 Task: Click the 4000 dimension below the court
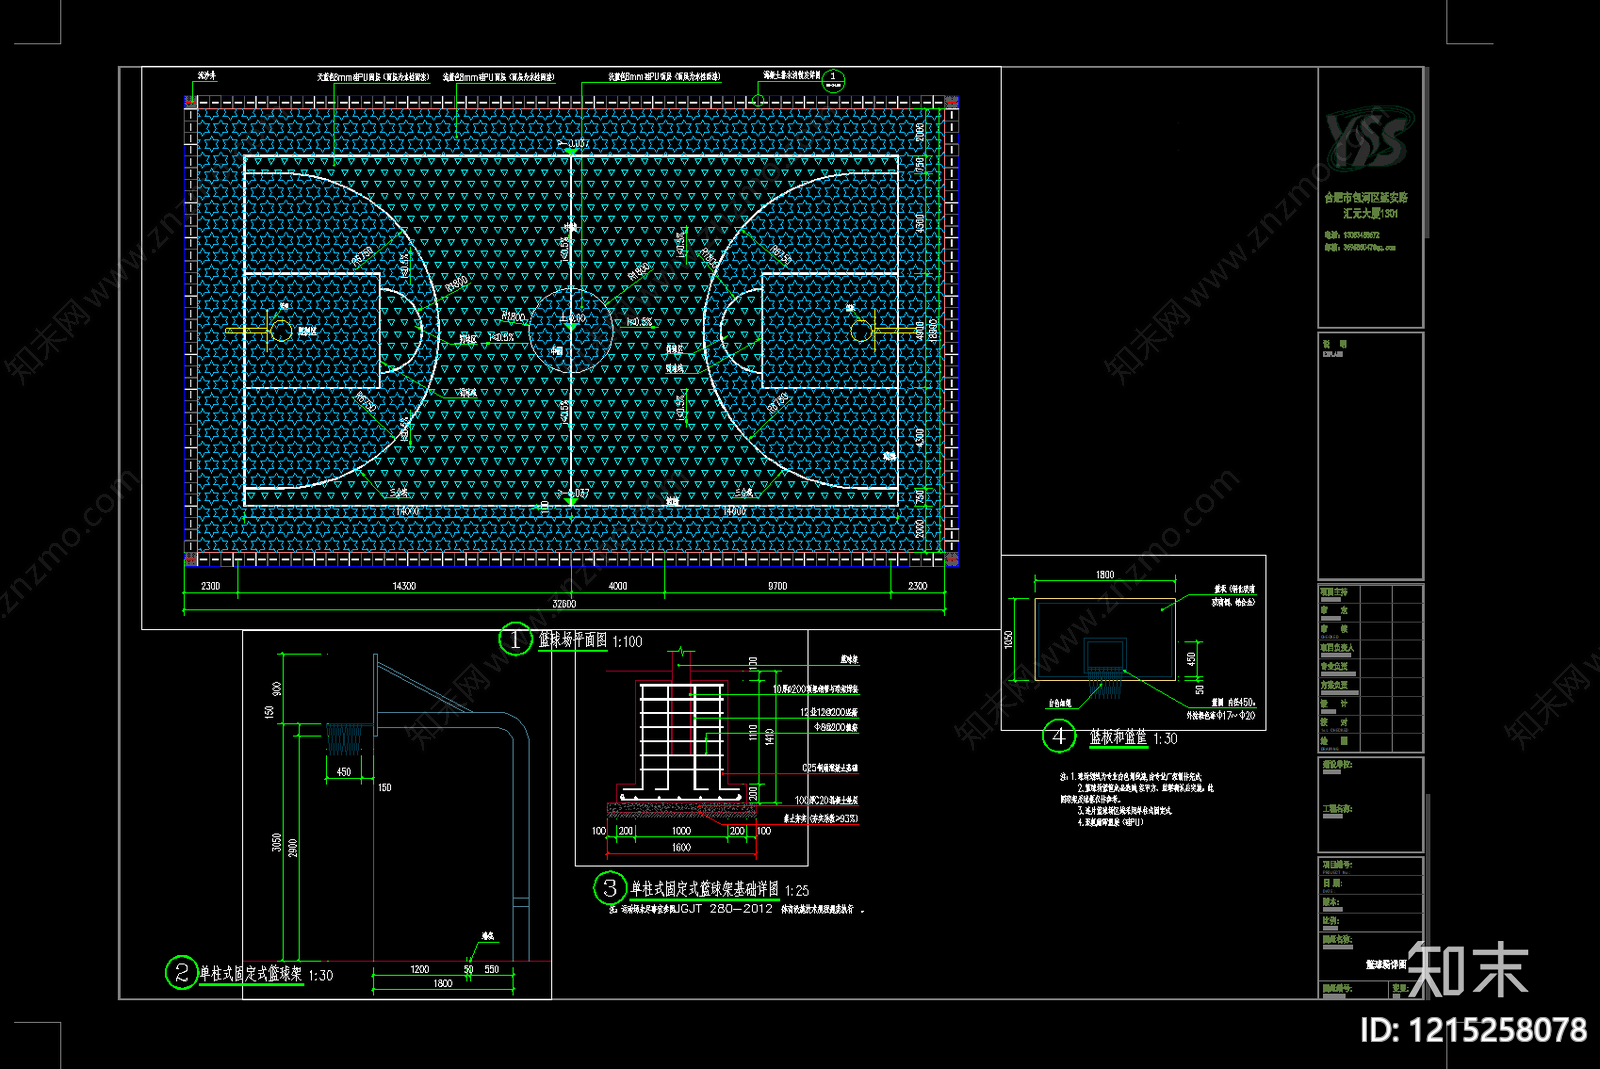(618, 586)
